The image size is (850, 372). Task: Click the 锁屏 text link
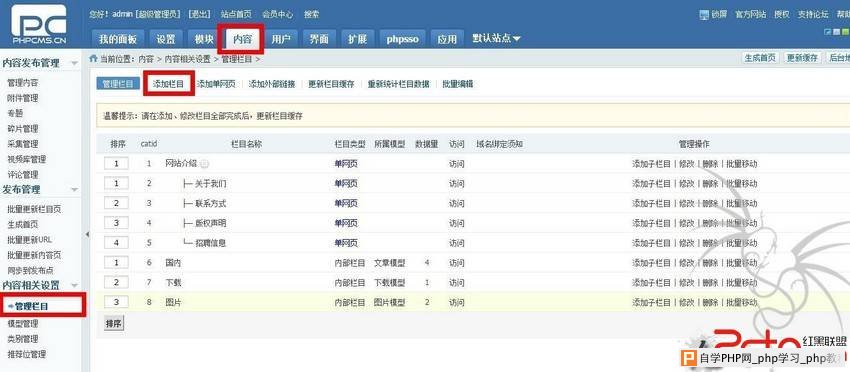coord(719,15)
